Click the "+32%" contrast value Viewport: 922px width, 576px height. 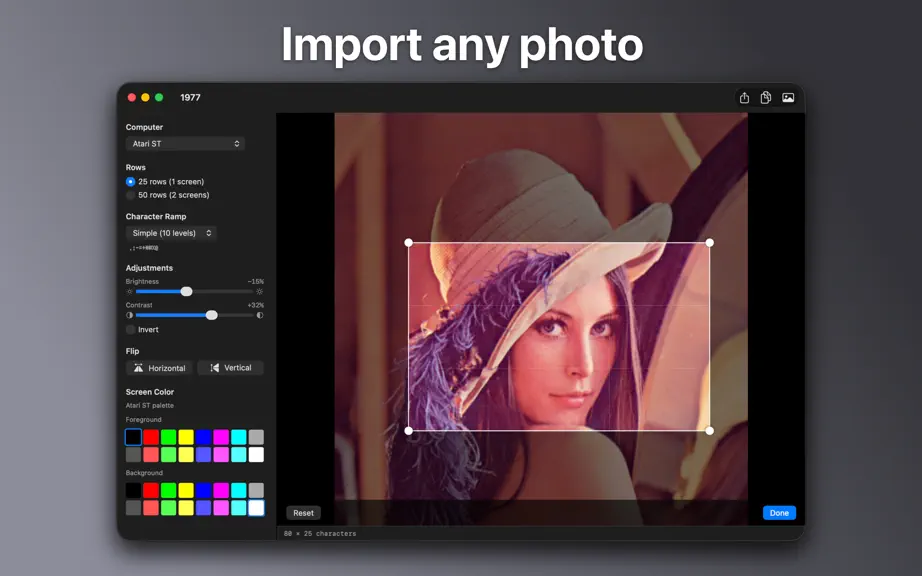256,305
